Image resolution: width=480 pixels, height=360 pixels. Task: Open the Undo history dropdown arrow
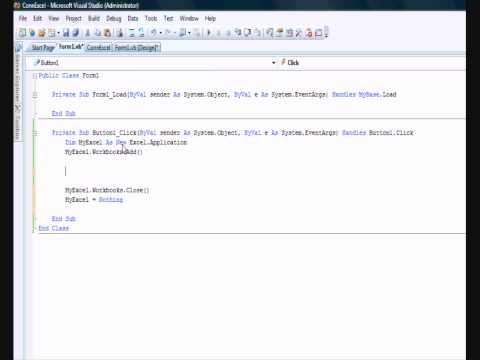coord(160,33)
